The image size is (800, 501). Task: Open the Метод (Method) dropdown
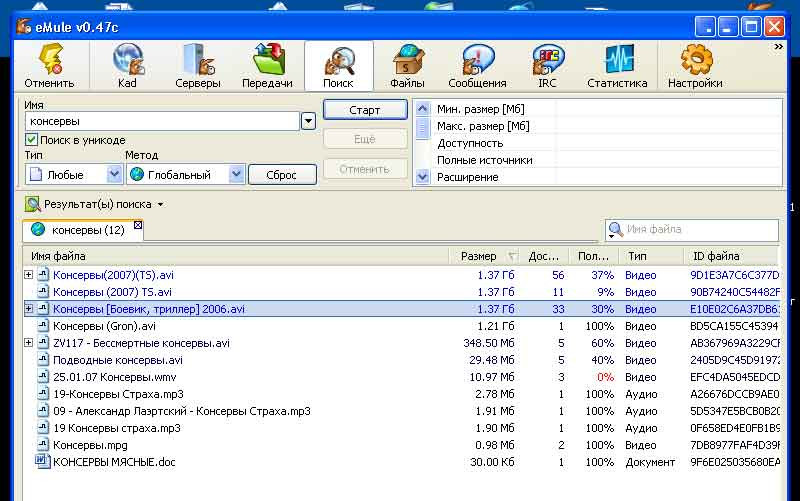[x=236, y=174]
